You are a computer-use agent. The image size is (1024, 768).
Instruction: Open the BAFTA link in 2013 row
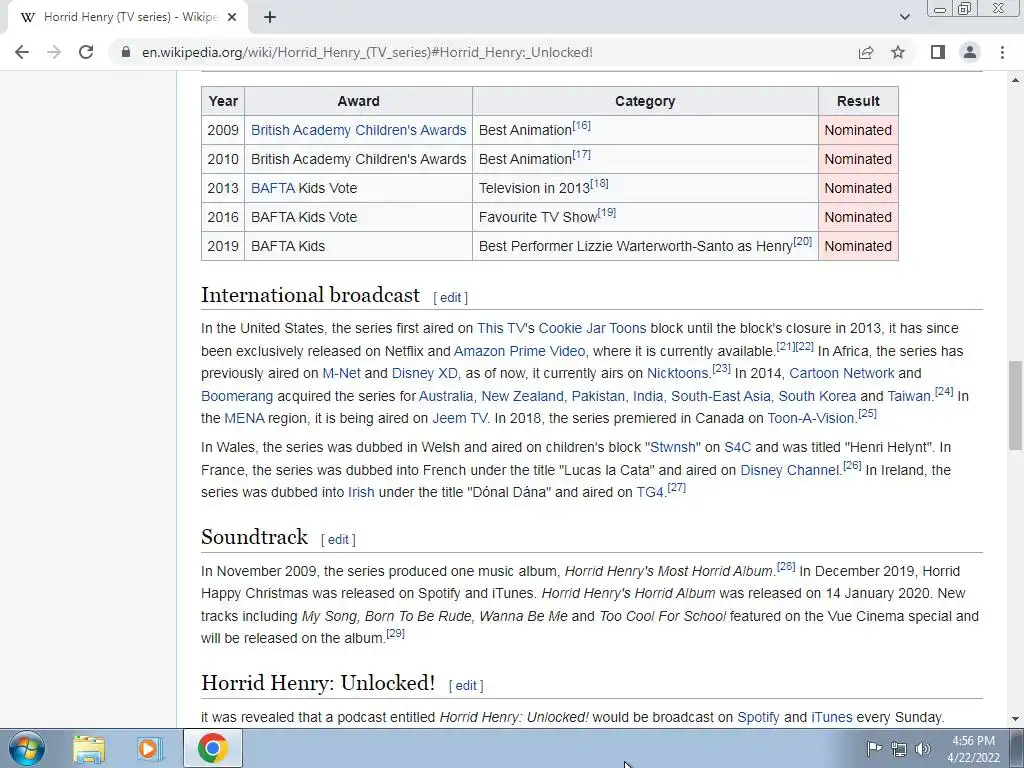pyautogui.click(x=272, y=188)
